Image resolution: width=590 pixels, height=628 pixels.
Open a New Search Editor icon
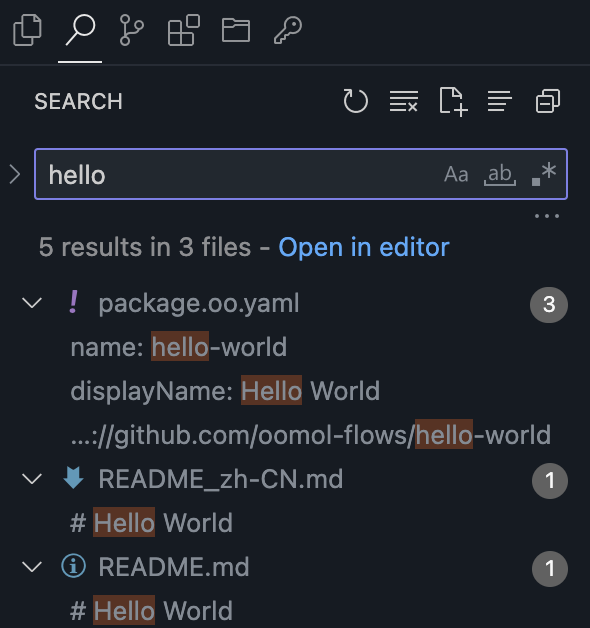[x=453, y=102]
